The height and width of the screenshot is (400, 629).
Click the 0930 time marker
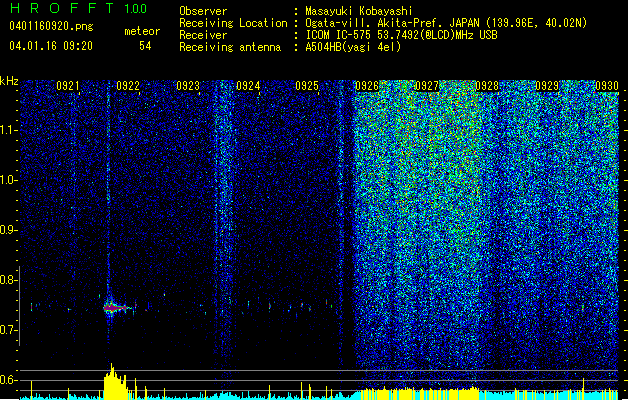[607, 86]
